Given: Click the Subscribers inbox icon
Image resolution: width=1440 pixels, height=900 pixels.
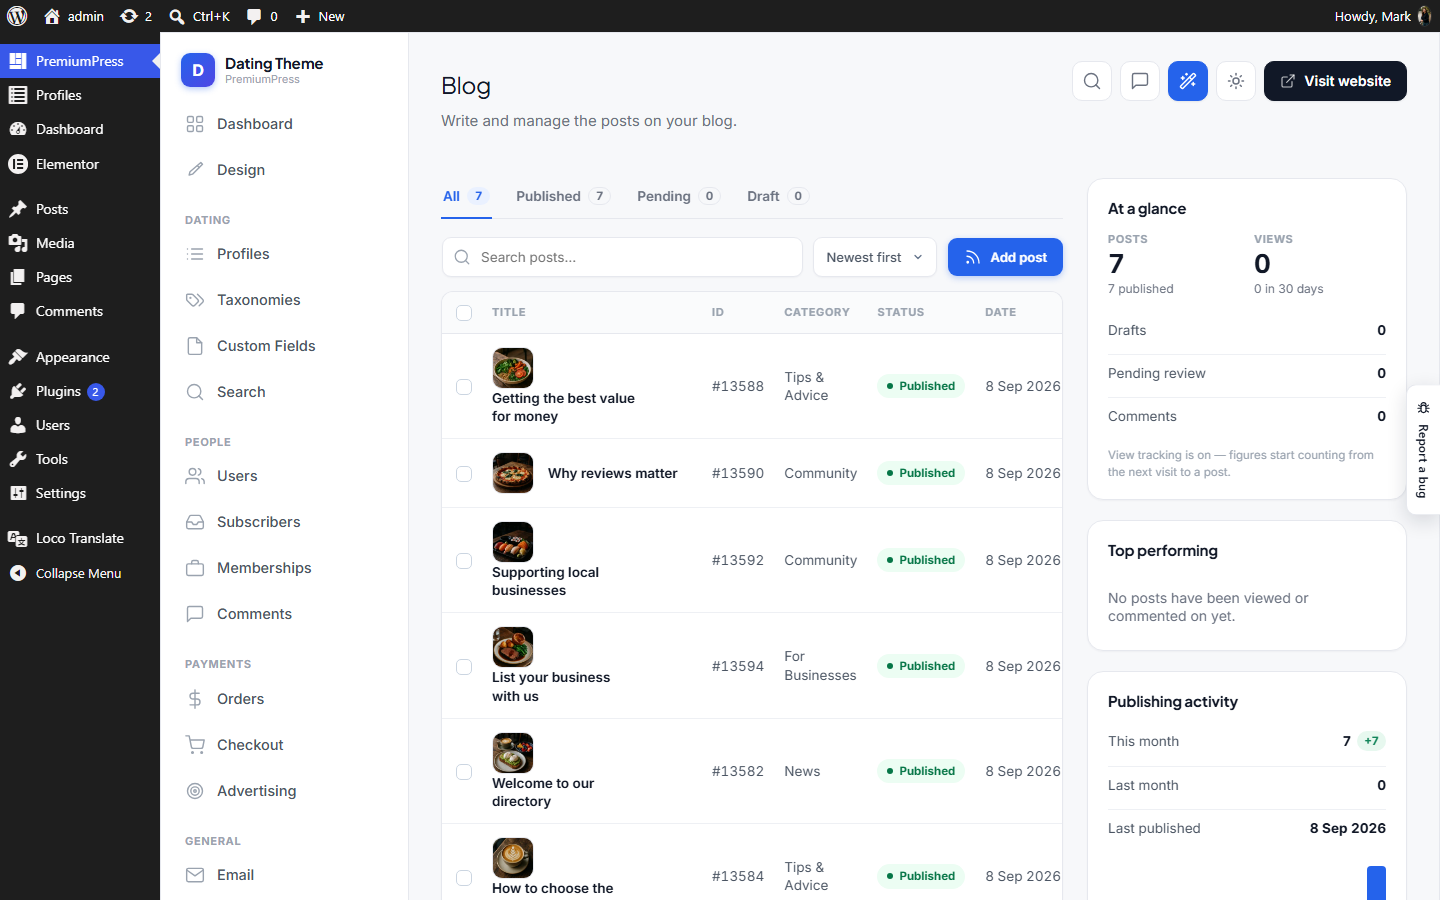Looking at the screenshot, I should point(195,522).
